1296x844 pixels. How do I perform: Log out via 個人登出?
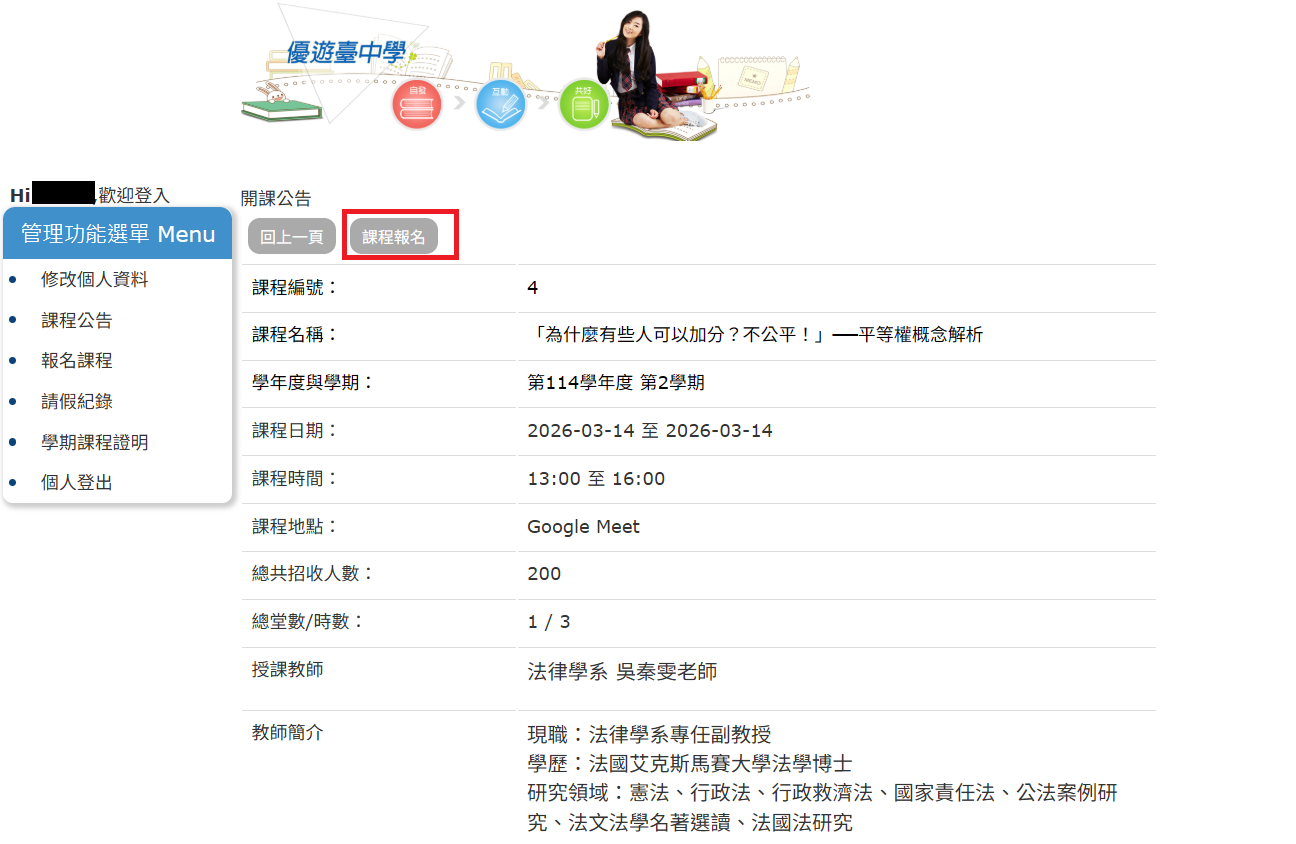tap(76, 483)
